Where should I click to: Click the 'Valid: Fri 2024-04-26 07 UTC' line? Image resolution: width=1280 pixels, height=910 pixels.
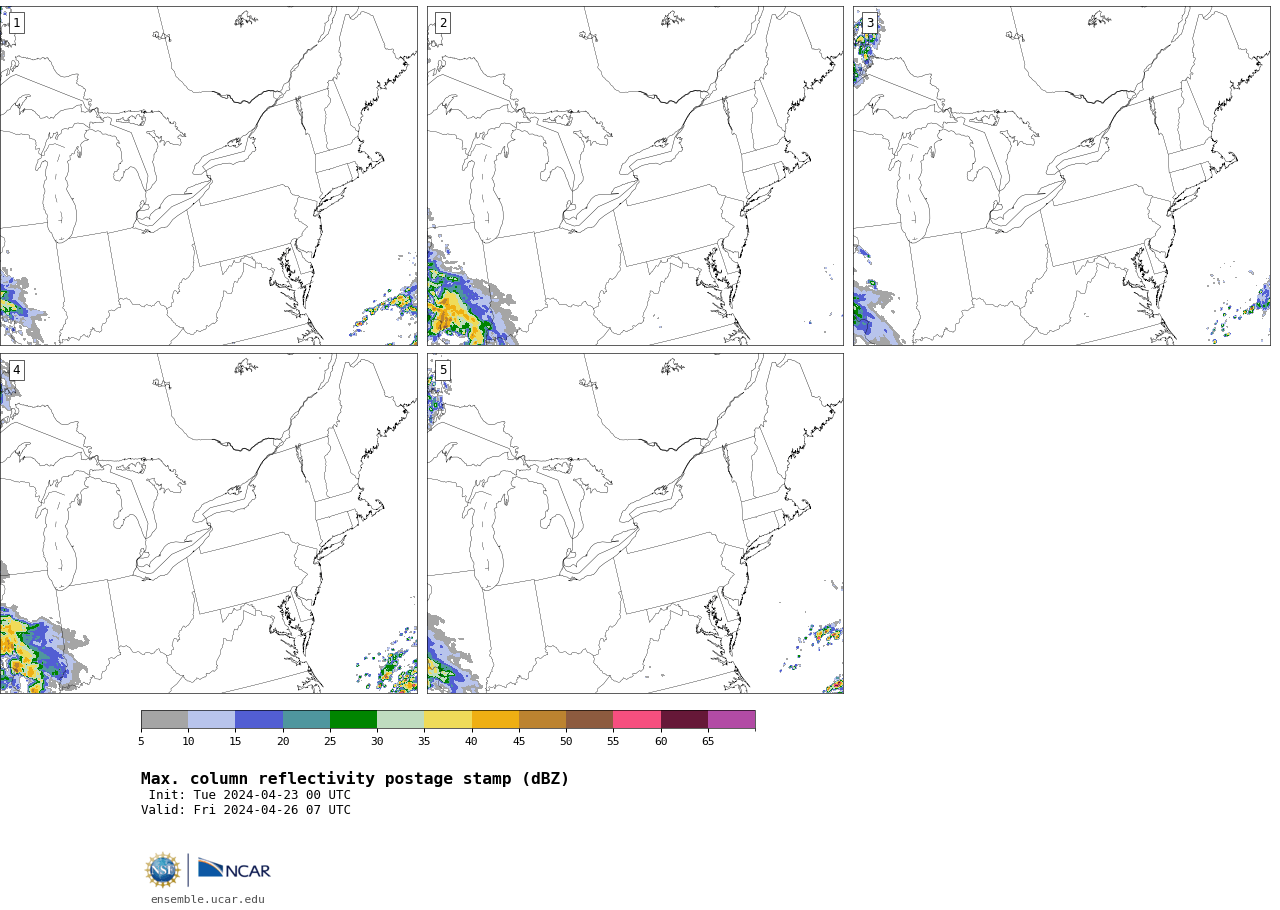(x=246, y=810)
